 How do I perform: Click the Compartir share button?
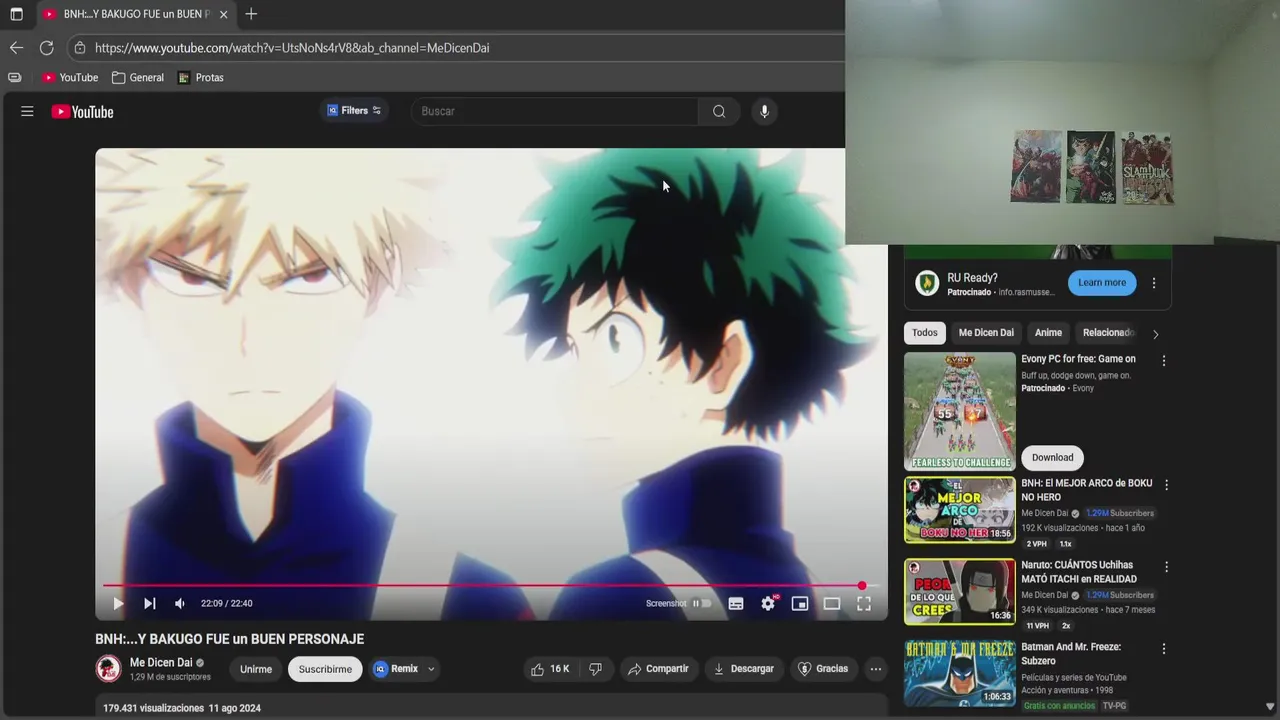[x=658, y=669]
